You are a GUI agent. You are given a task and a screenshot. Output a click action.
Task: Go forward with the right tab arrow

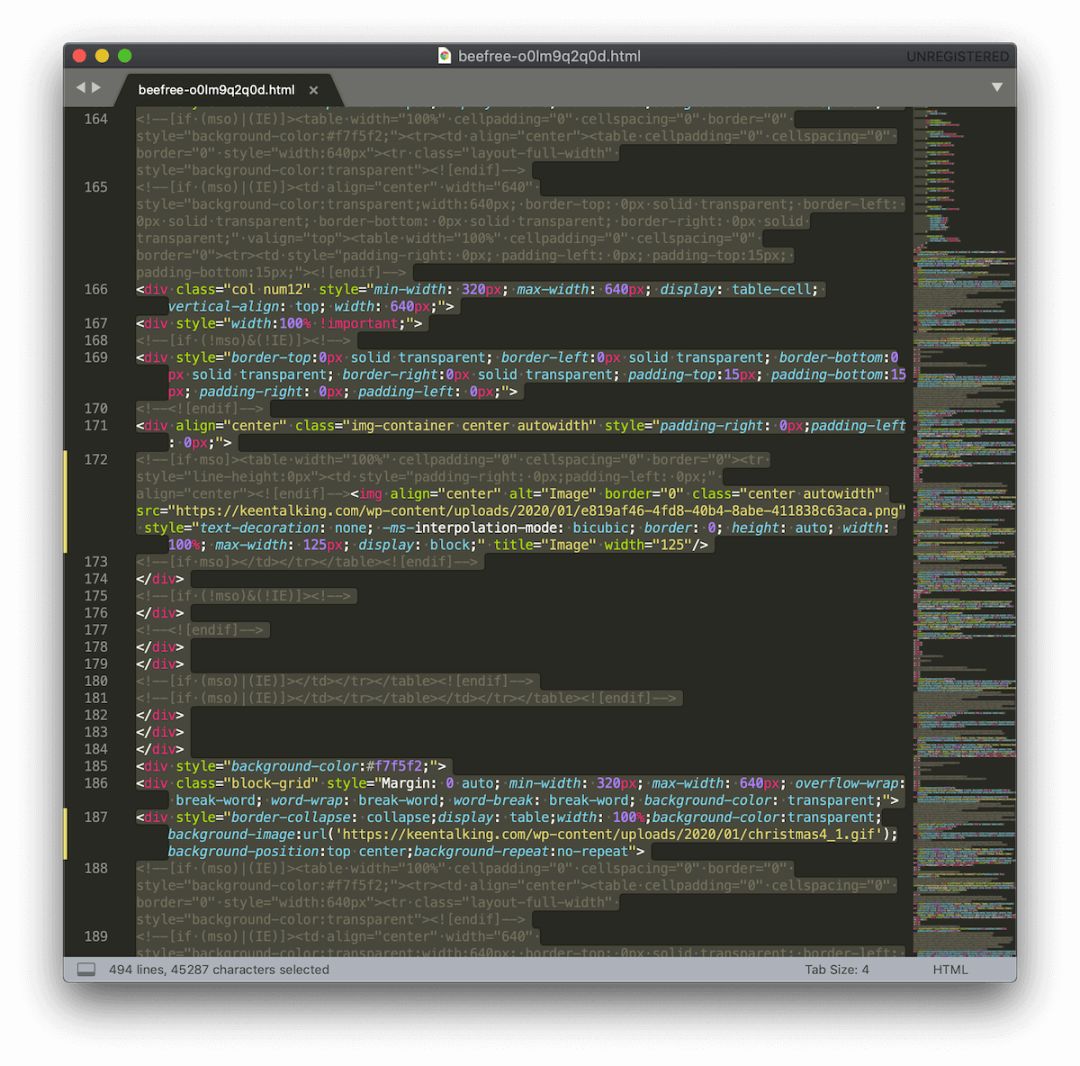(96, 87)
